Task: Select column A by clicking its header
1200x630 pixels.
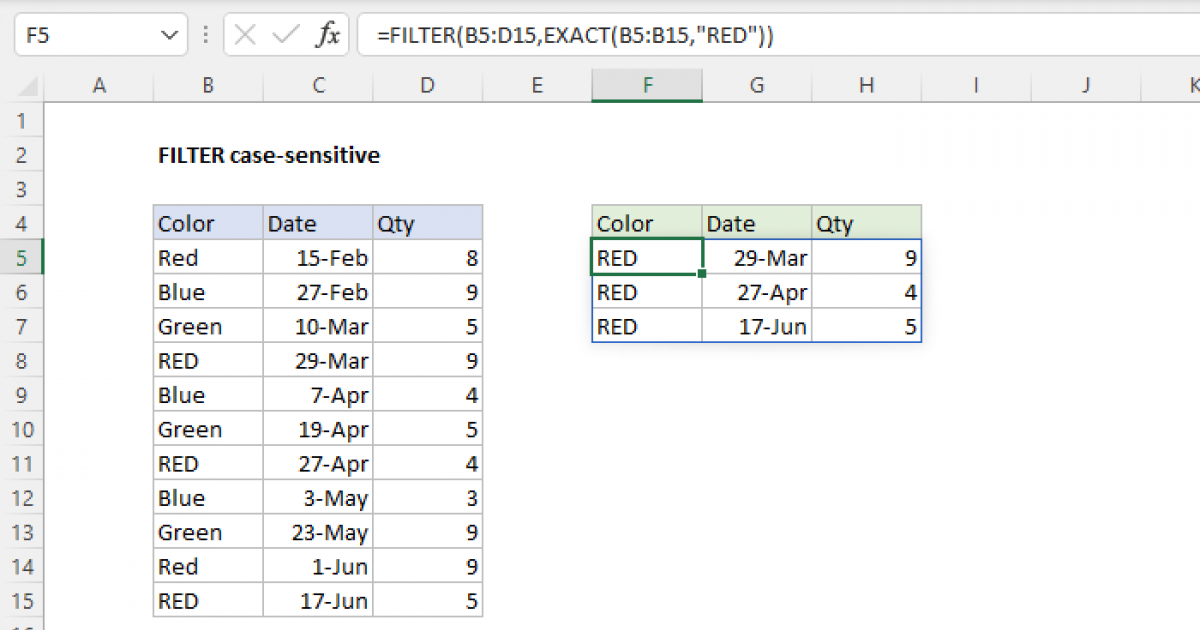Action: (x=99, y=86)
